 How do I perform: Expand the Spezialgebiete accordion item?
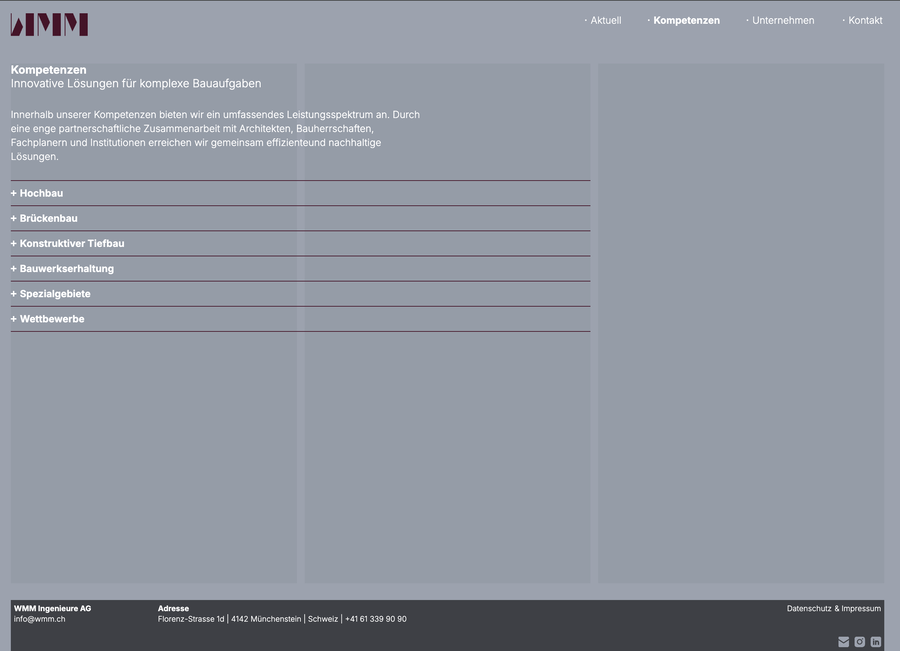pyautogui.click(x=55, y=294)
